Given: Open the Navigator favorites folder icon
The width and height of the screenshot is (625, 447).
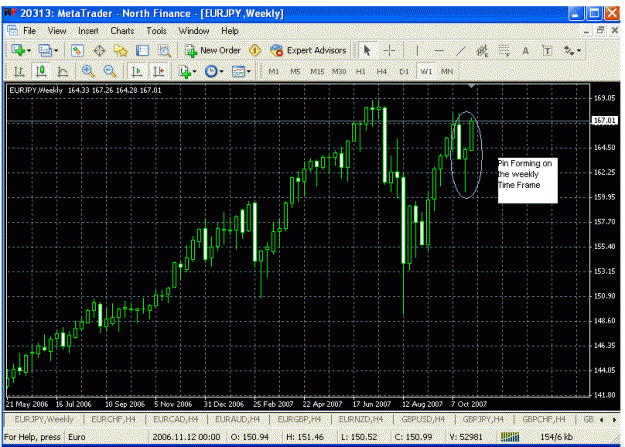Looking at the screenshot, I should tap(120, 50).
